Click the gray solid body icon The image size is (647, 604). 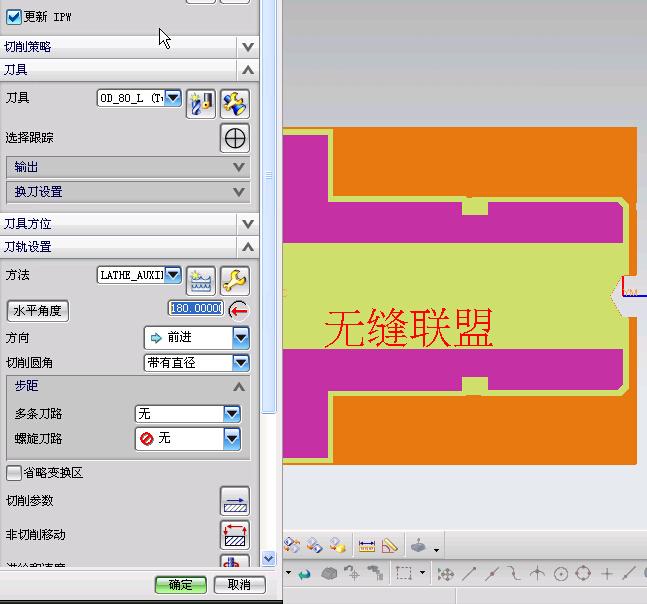[x=329, y=573]
